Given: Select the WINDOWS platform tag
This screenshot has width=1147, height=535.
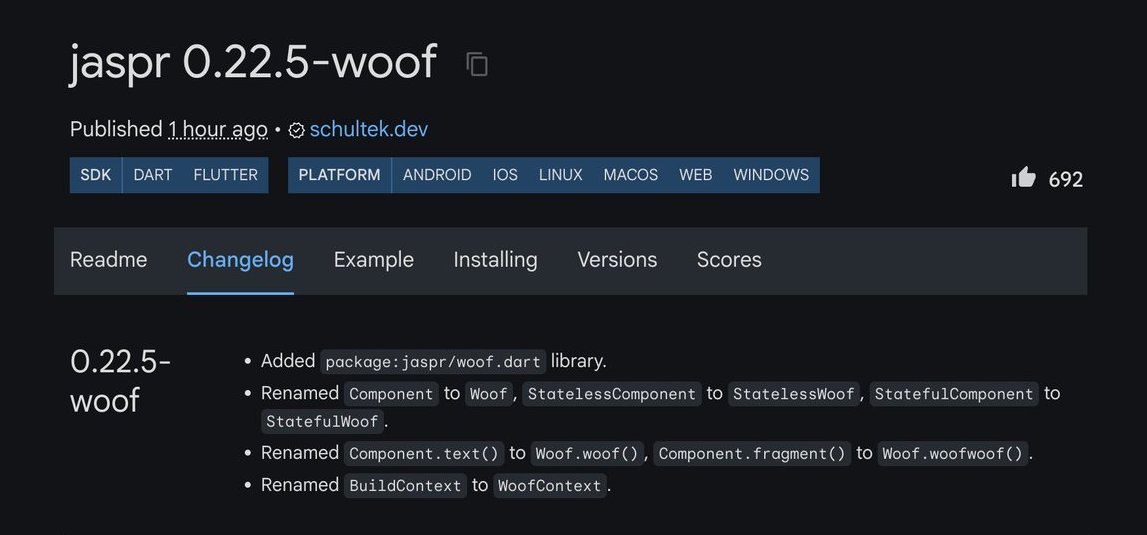Looking at the screenshot, I should point(771,175).
